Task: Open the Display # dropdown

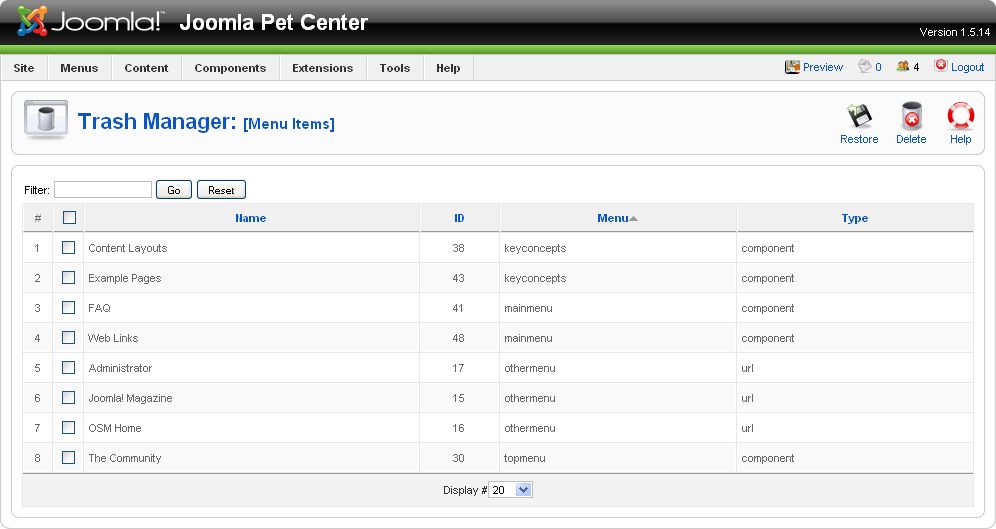Action: pyautogui.click(x=510, y=490)
